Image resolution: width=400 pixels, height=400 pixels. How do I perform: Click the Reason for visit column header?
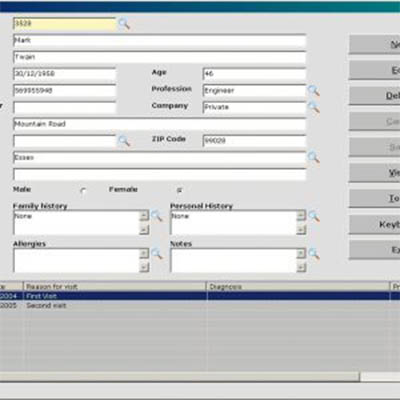pos(115,287)
